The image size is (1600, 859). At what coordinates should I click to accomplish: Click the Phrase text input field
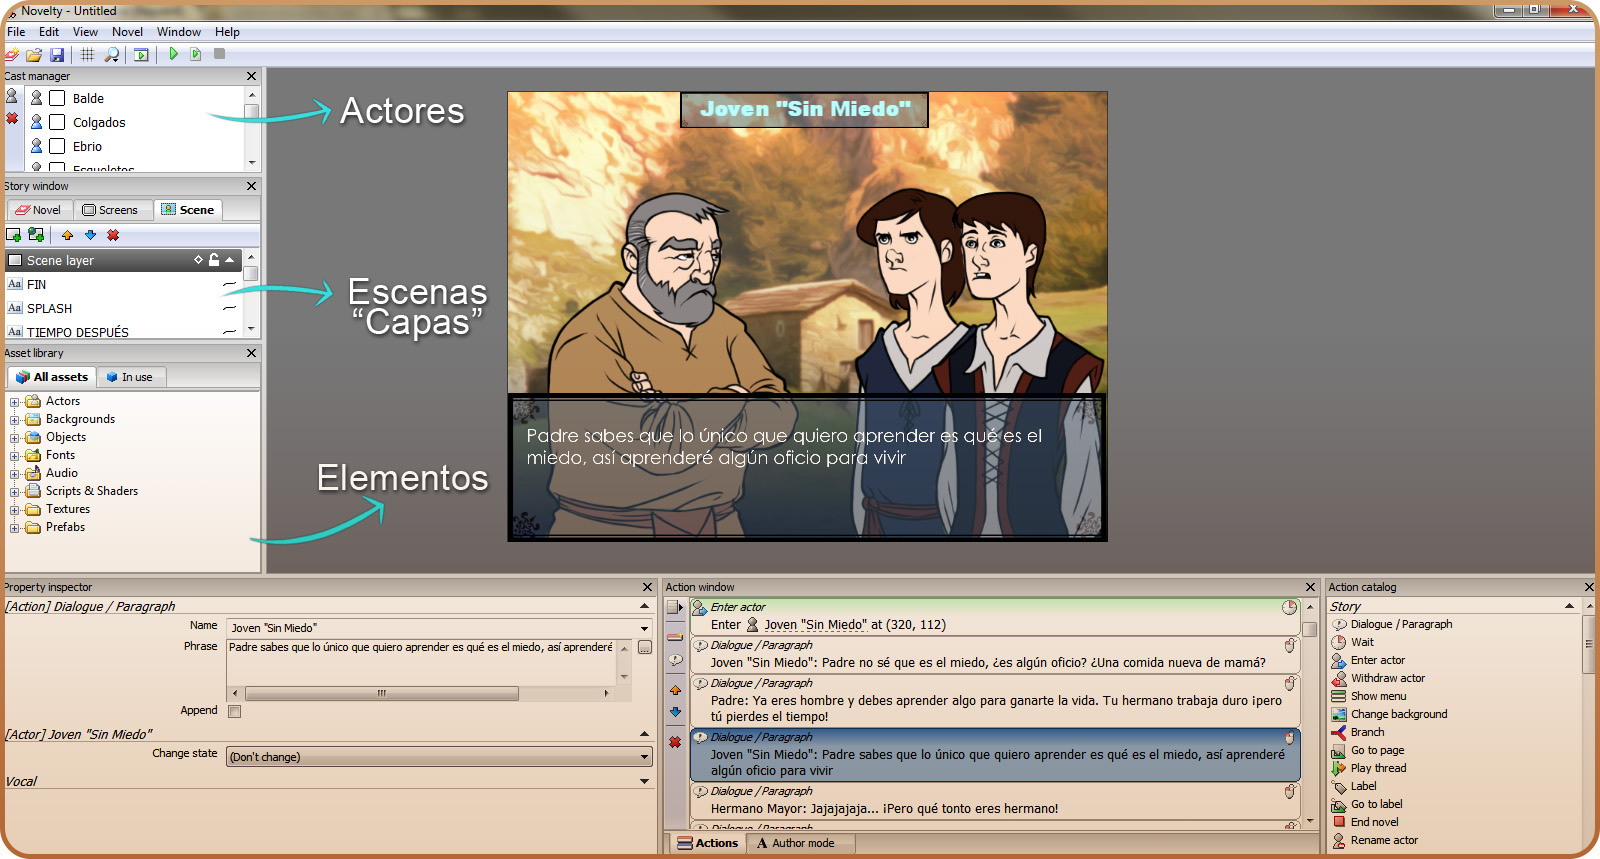[421, 660]
